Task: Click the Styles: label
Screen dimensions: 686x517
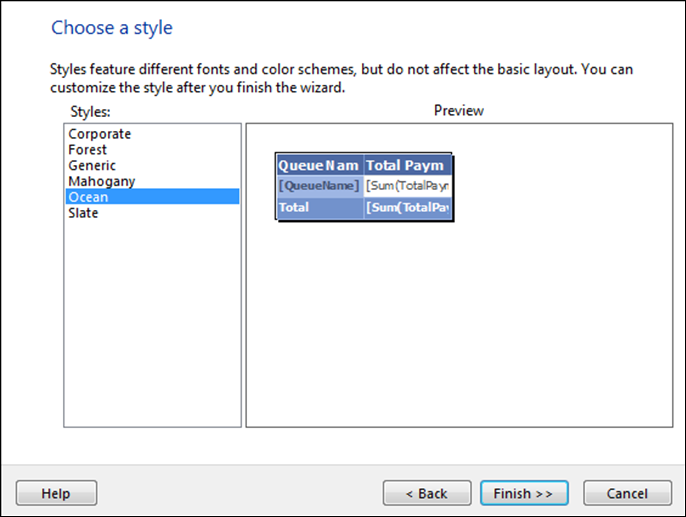Action: click(x=90, y=112)
